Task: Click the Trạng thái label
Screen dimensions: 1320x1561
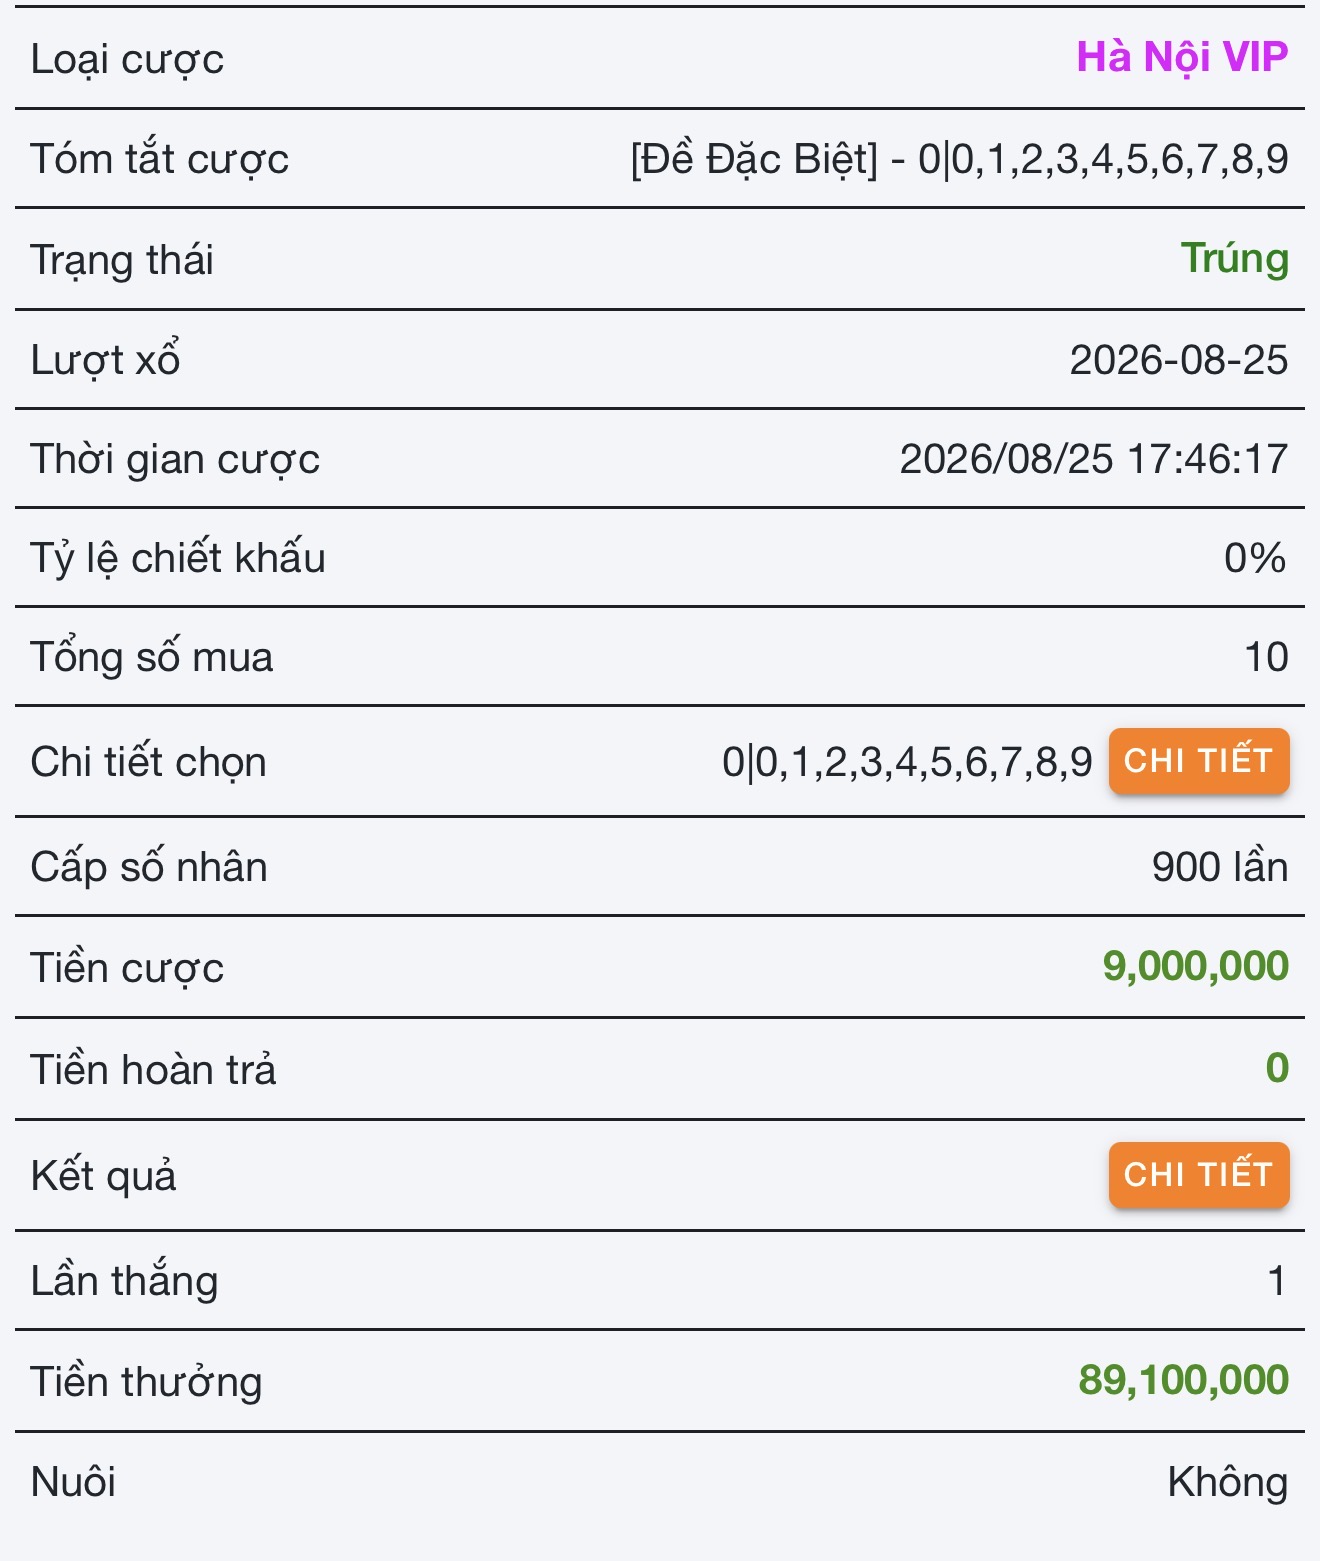Action: point(122,261)
